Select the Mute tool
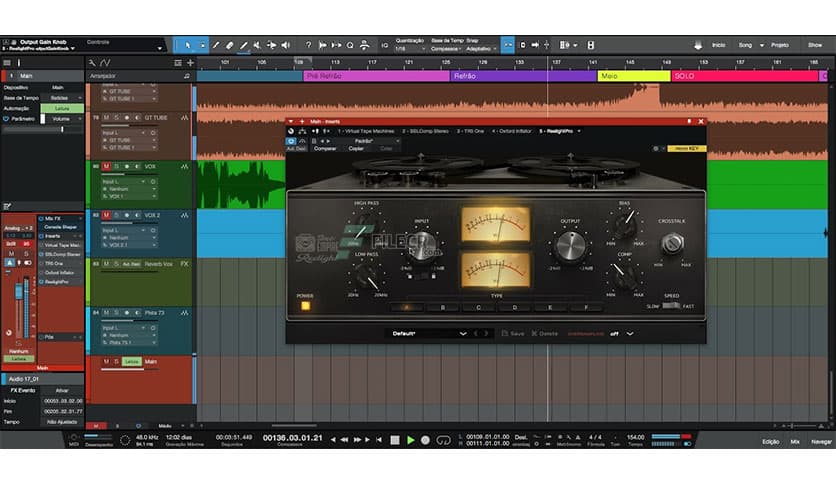The width and height of the screenshot is (836, 484). point(258,45)
